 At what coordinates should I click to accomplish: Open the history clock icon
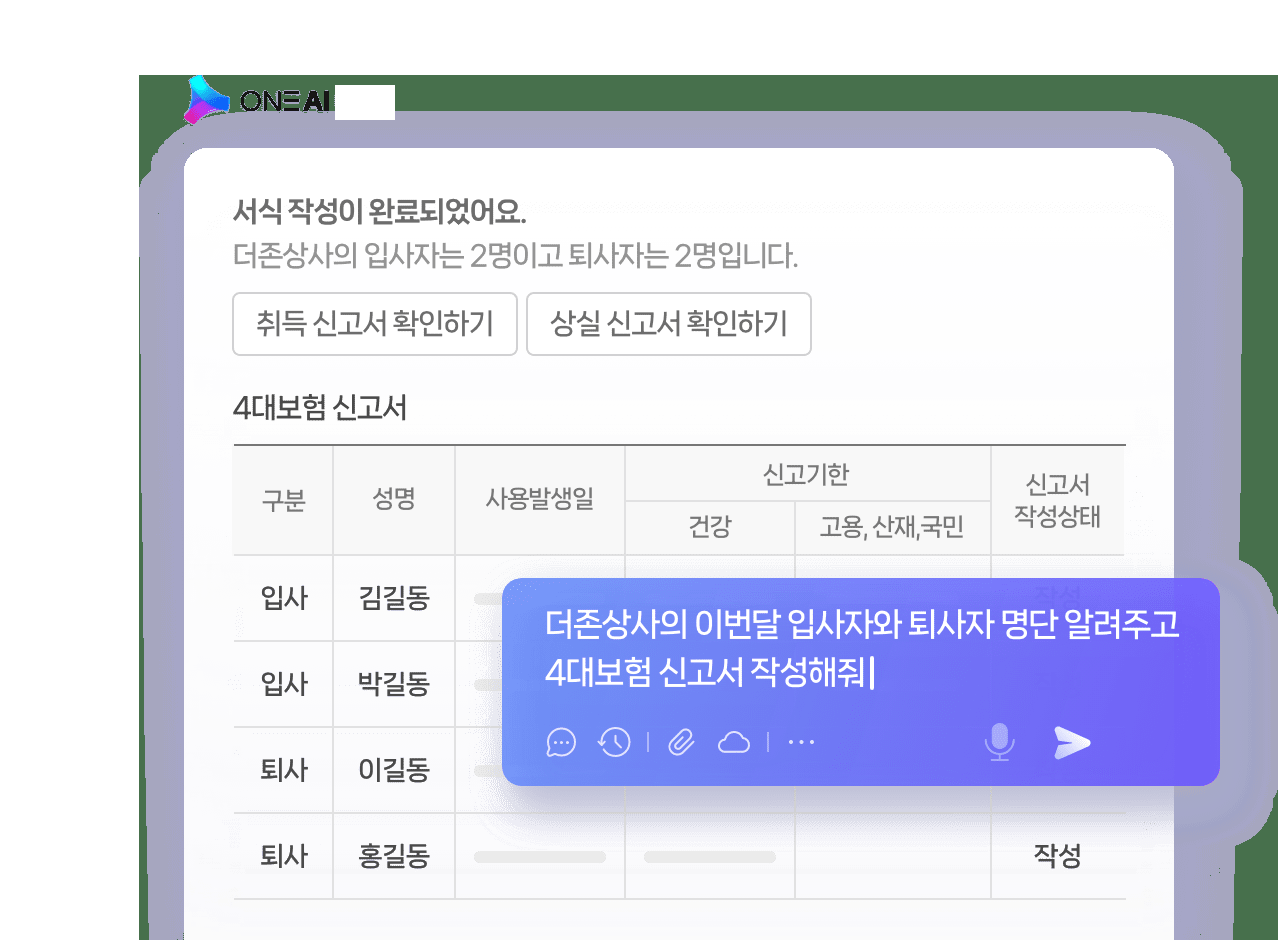pos(614,742)
